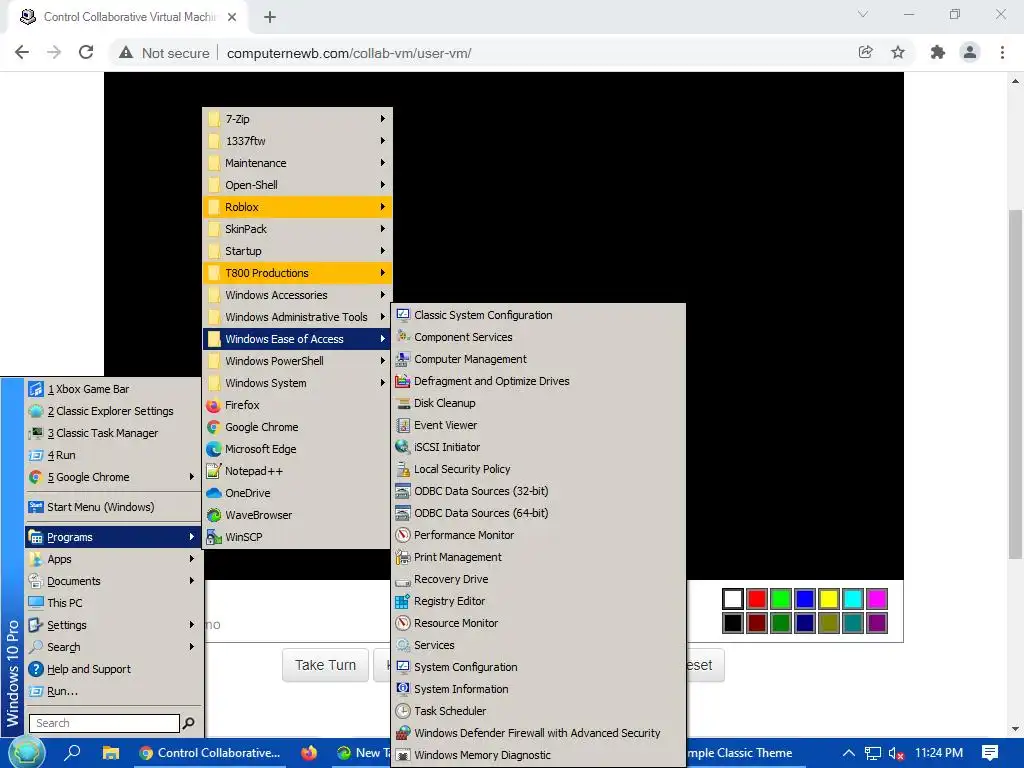Launch Computer Management icon
1024x768 pixels.
403,359
